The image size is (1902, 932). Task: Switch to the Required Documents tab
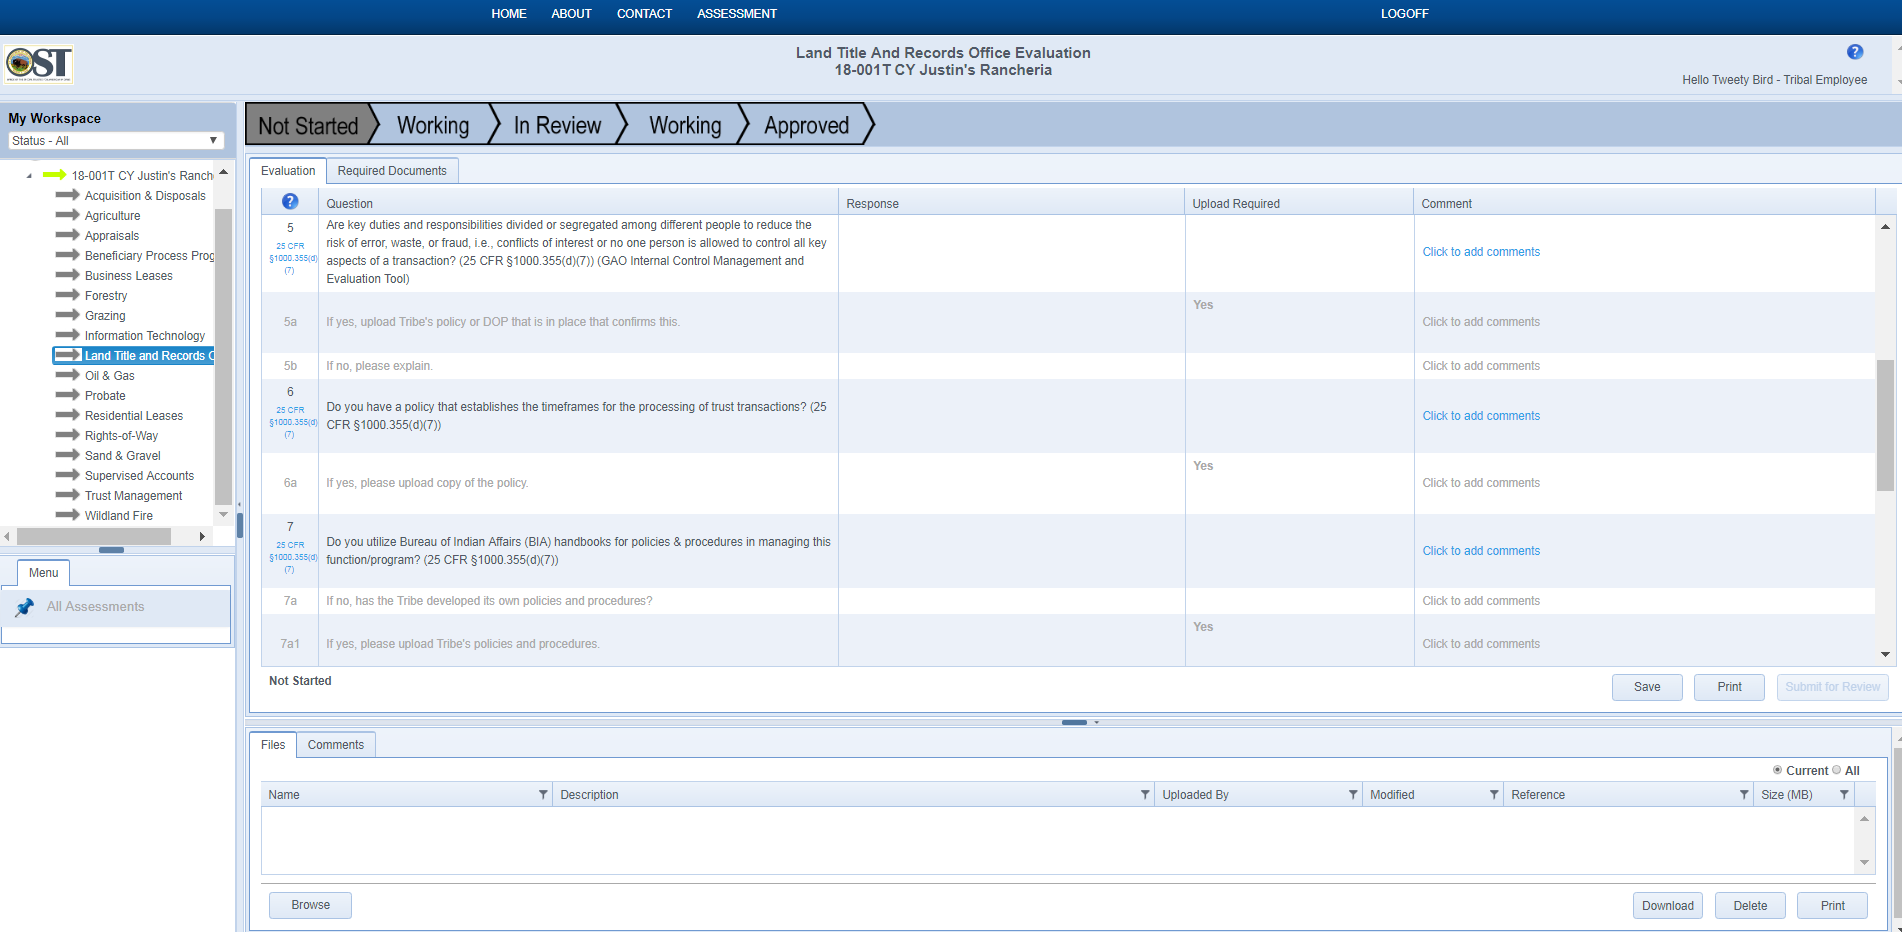coord(392,171)
